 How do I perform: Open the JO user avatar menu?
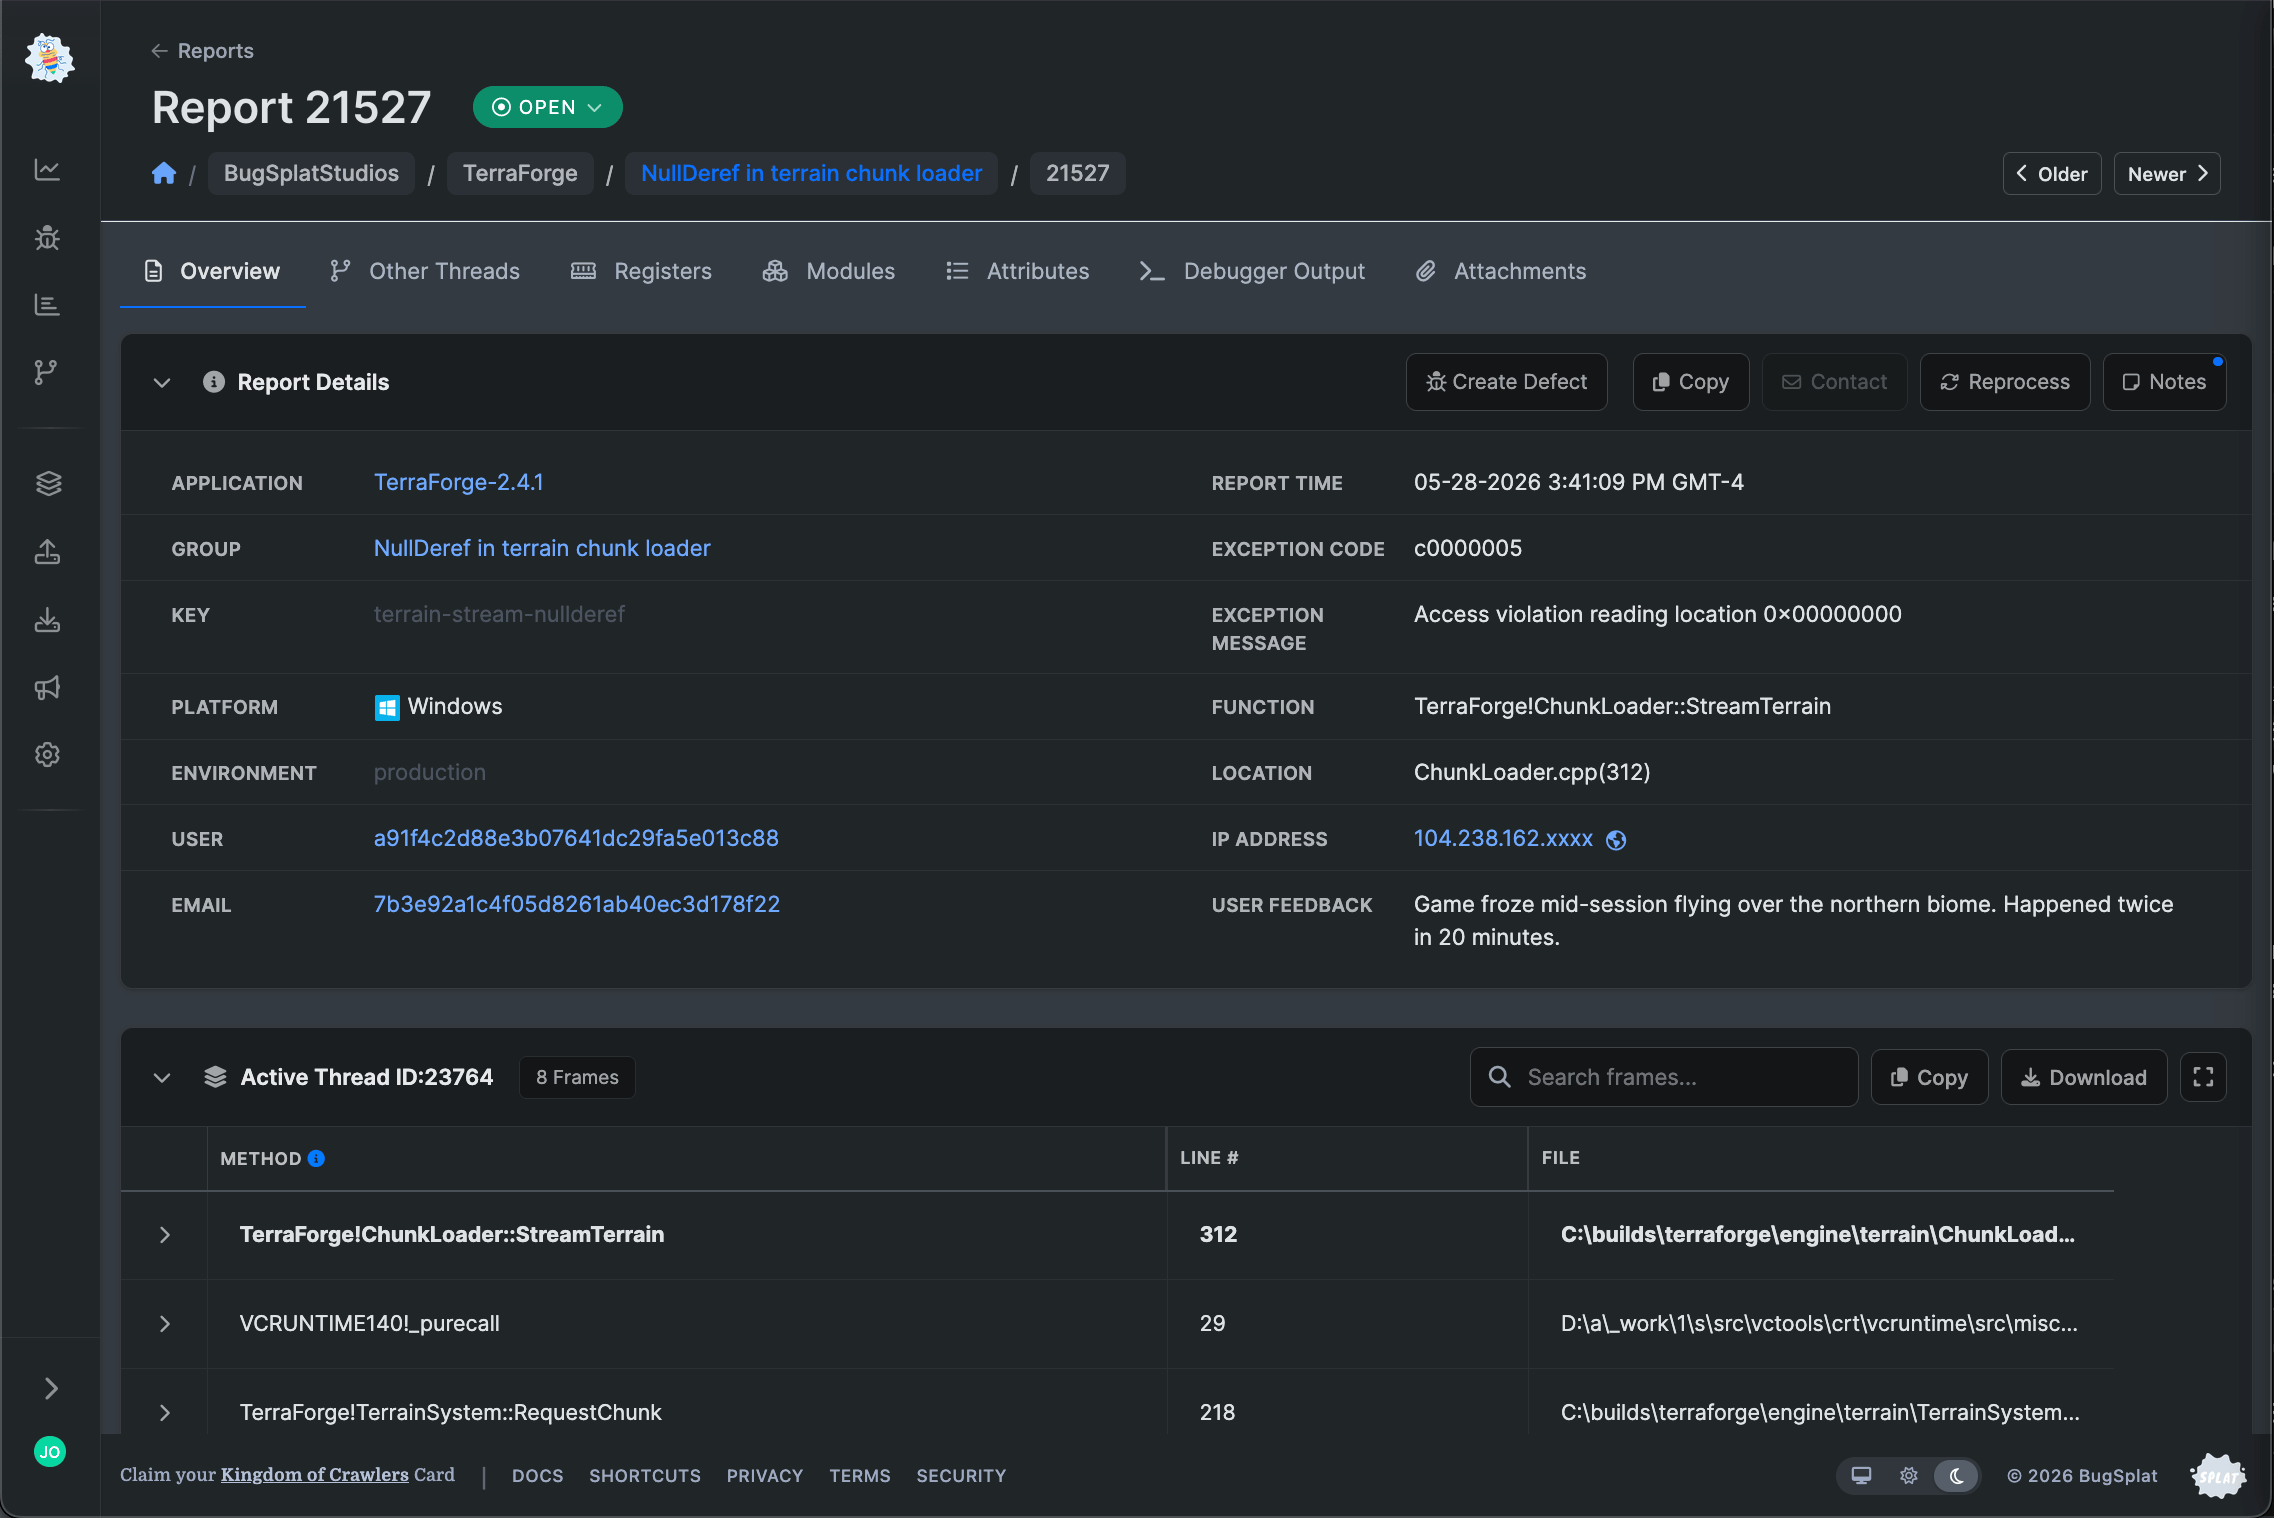[x=50, y=1451]
